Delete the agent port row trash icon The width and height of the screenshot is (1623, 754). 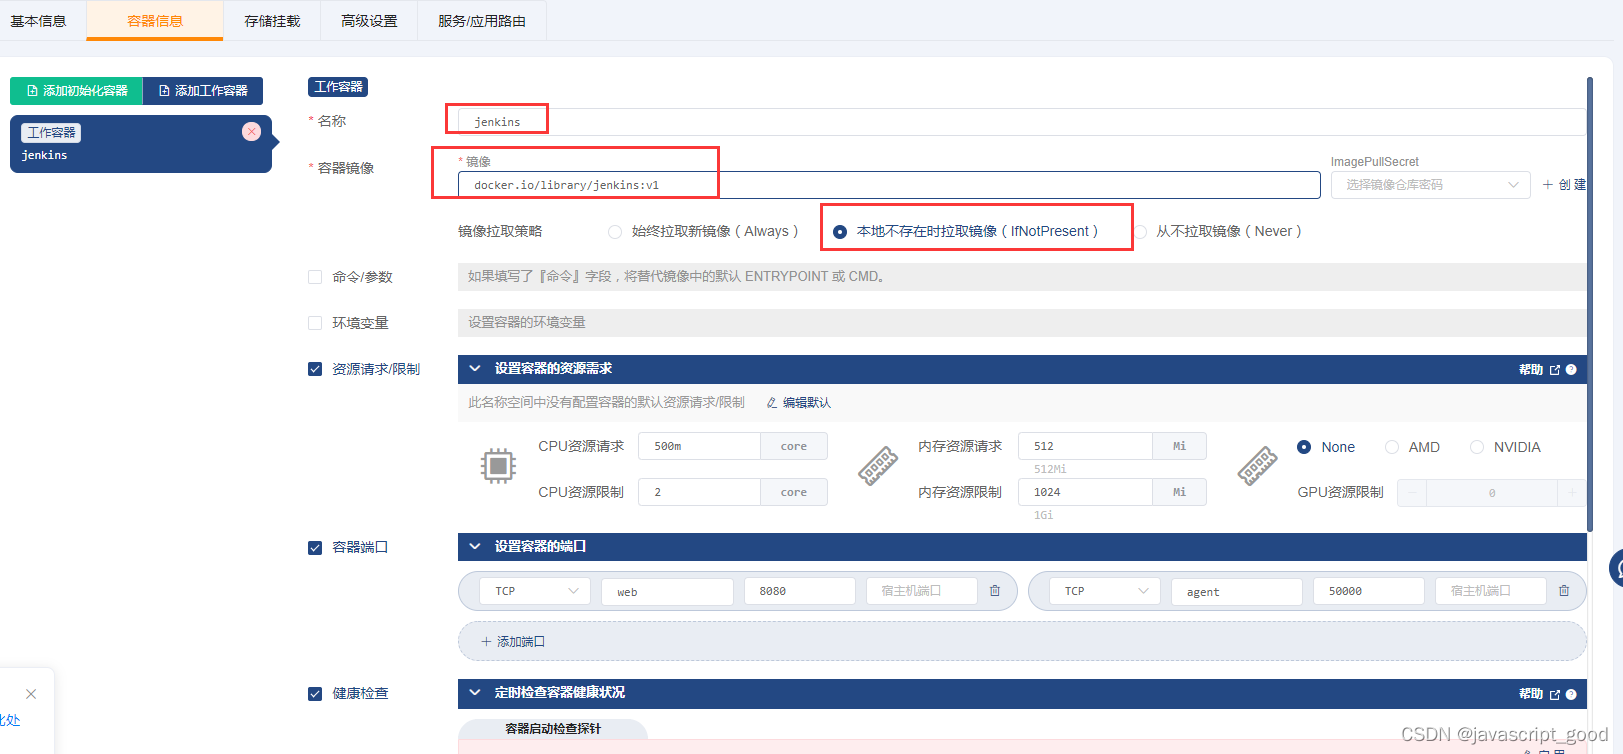[1564, 591]
